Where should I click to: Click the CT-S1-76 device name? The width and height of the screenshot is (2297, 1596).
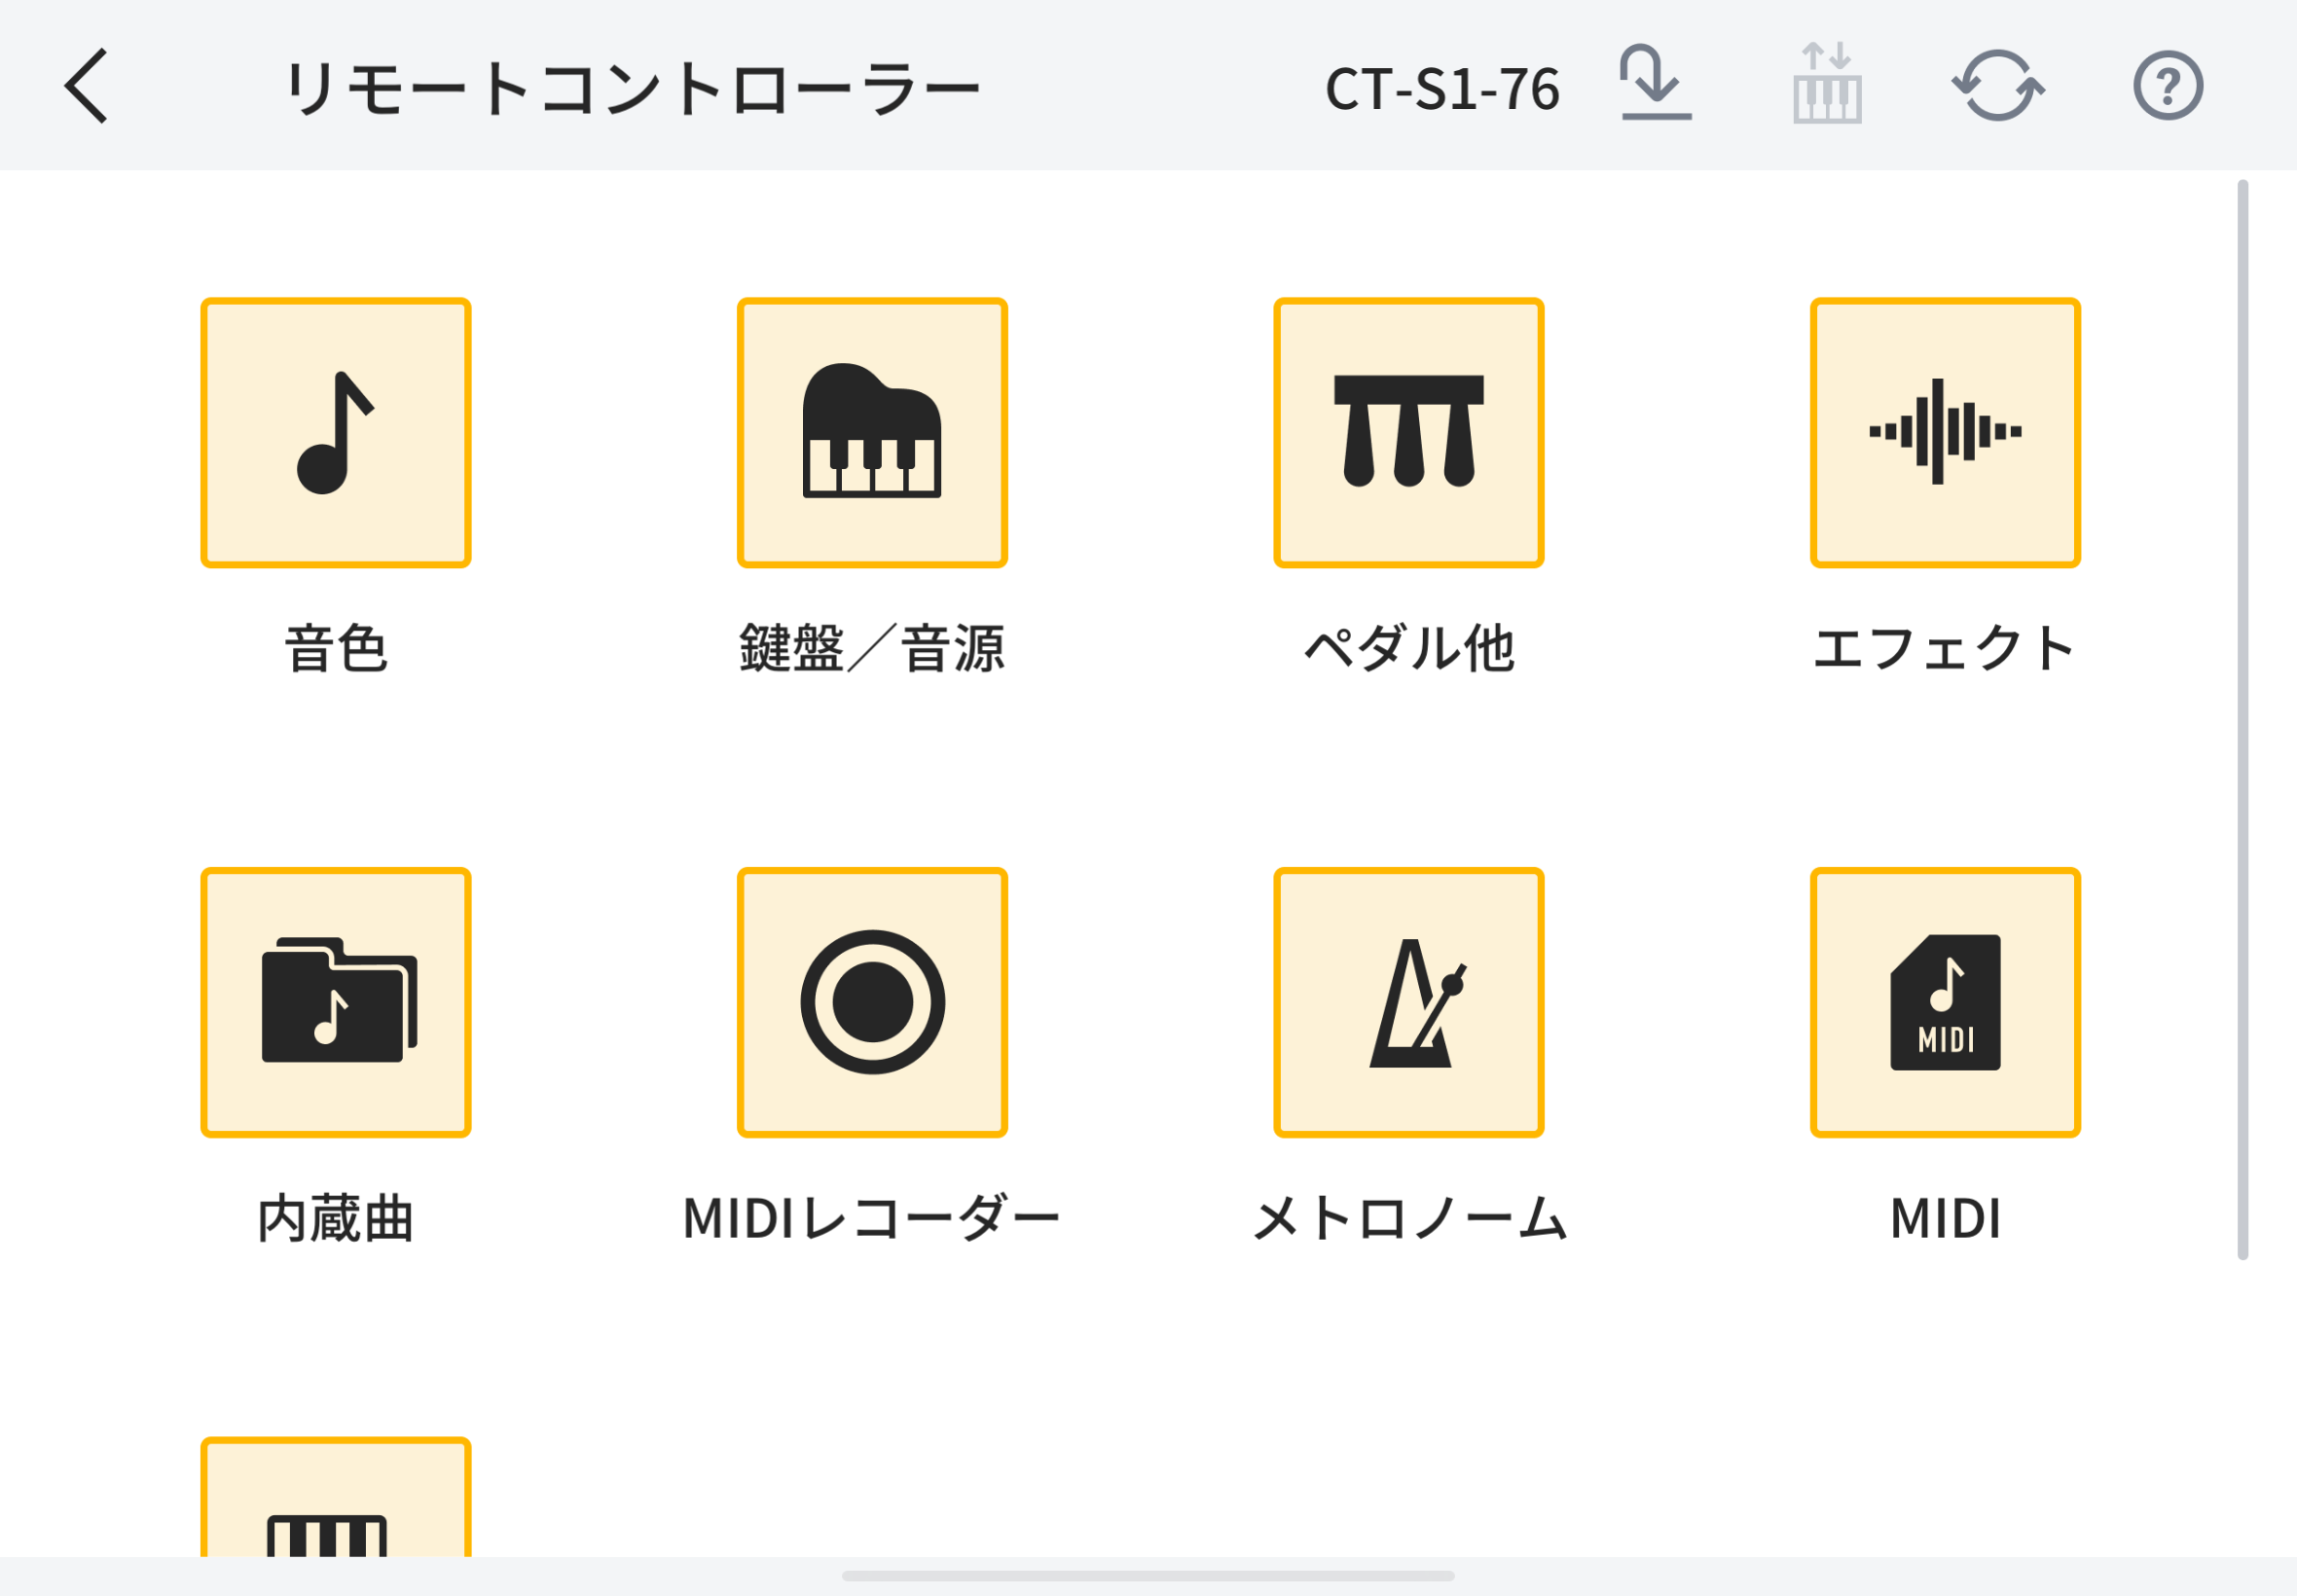(x=1442, y=88)
